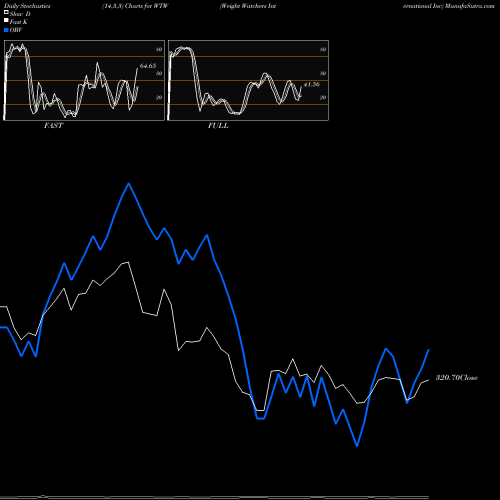Viewport: 500px width, 500px height.
Task: Click the 64.65 value in FAST chart
Action: 148,66
